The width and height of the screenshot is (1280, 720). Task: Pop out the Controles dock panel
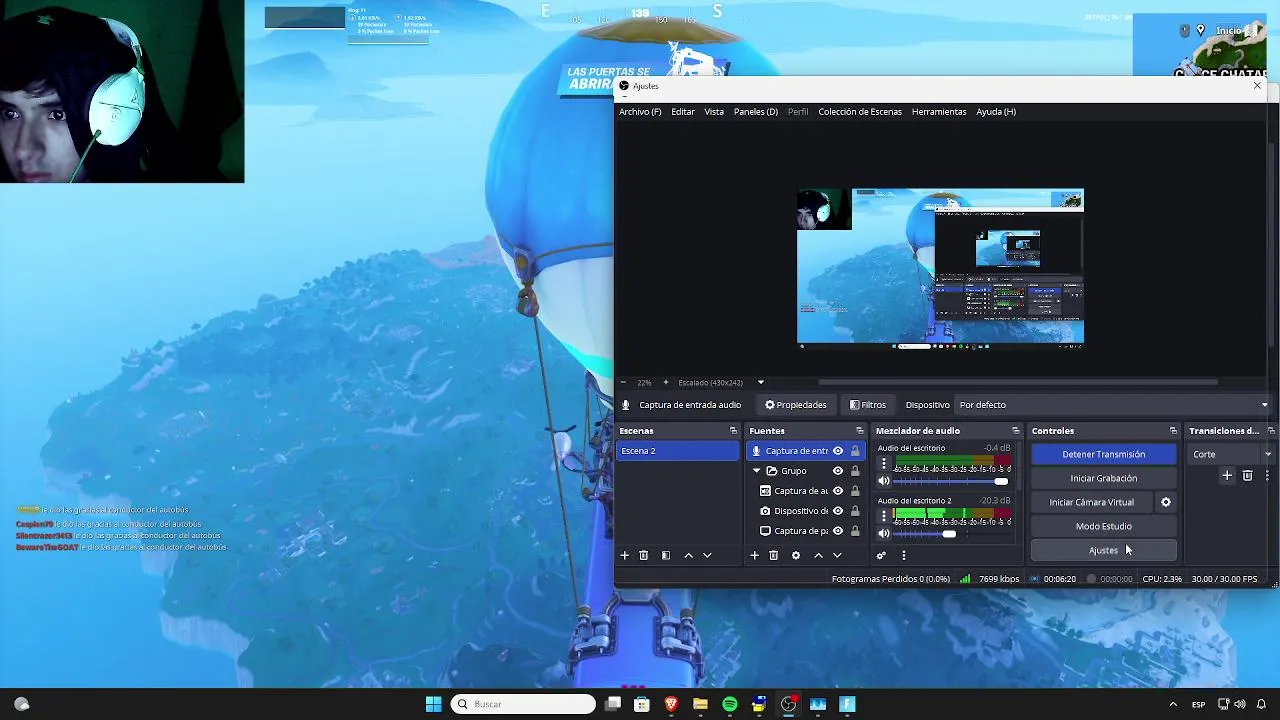point(1173,431)
